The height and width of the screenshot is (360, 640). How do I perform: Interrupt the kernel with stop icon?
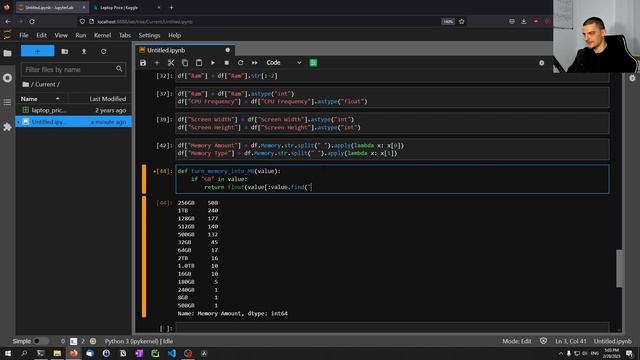tap(227, 63)
